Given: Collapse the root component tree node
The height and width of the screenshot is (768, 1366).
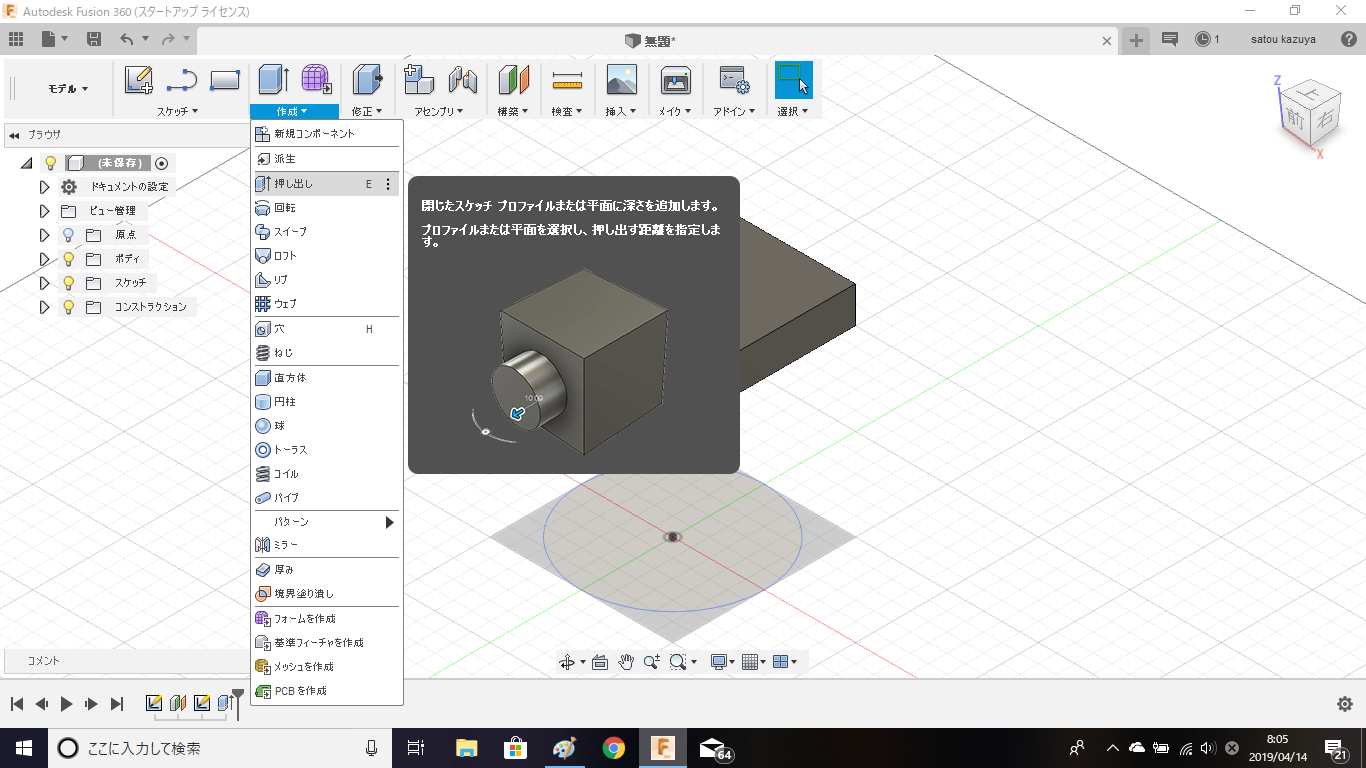Looking at the screenshot, I should tap(26, 163).
